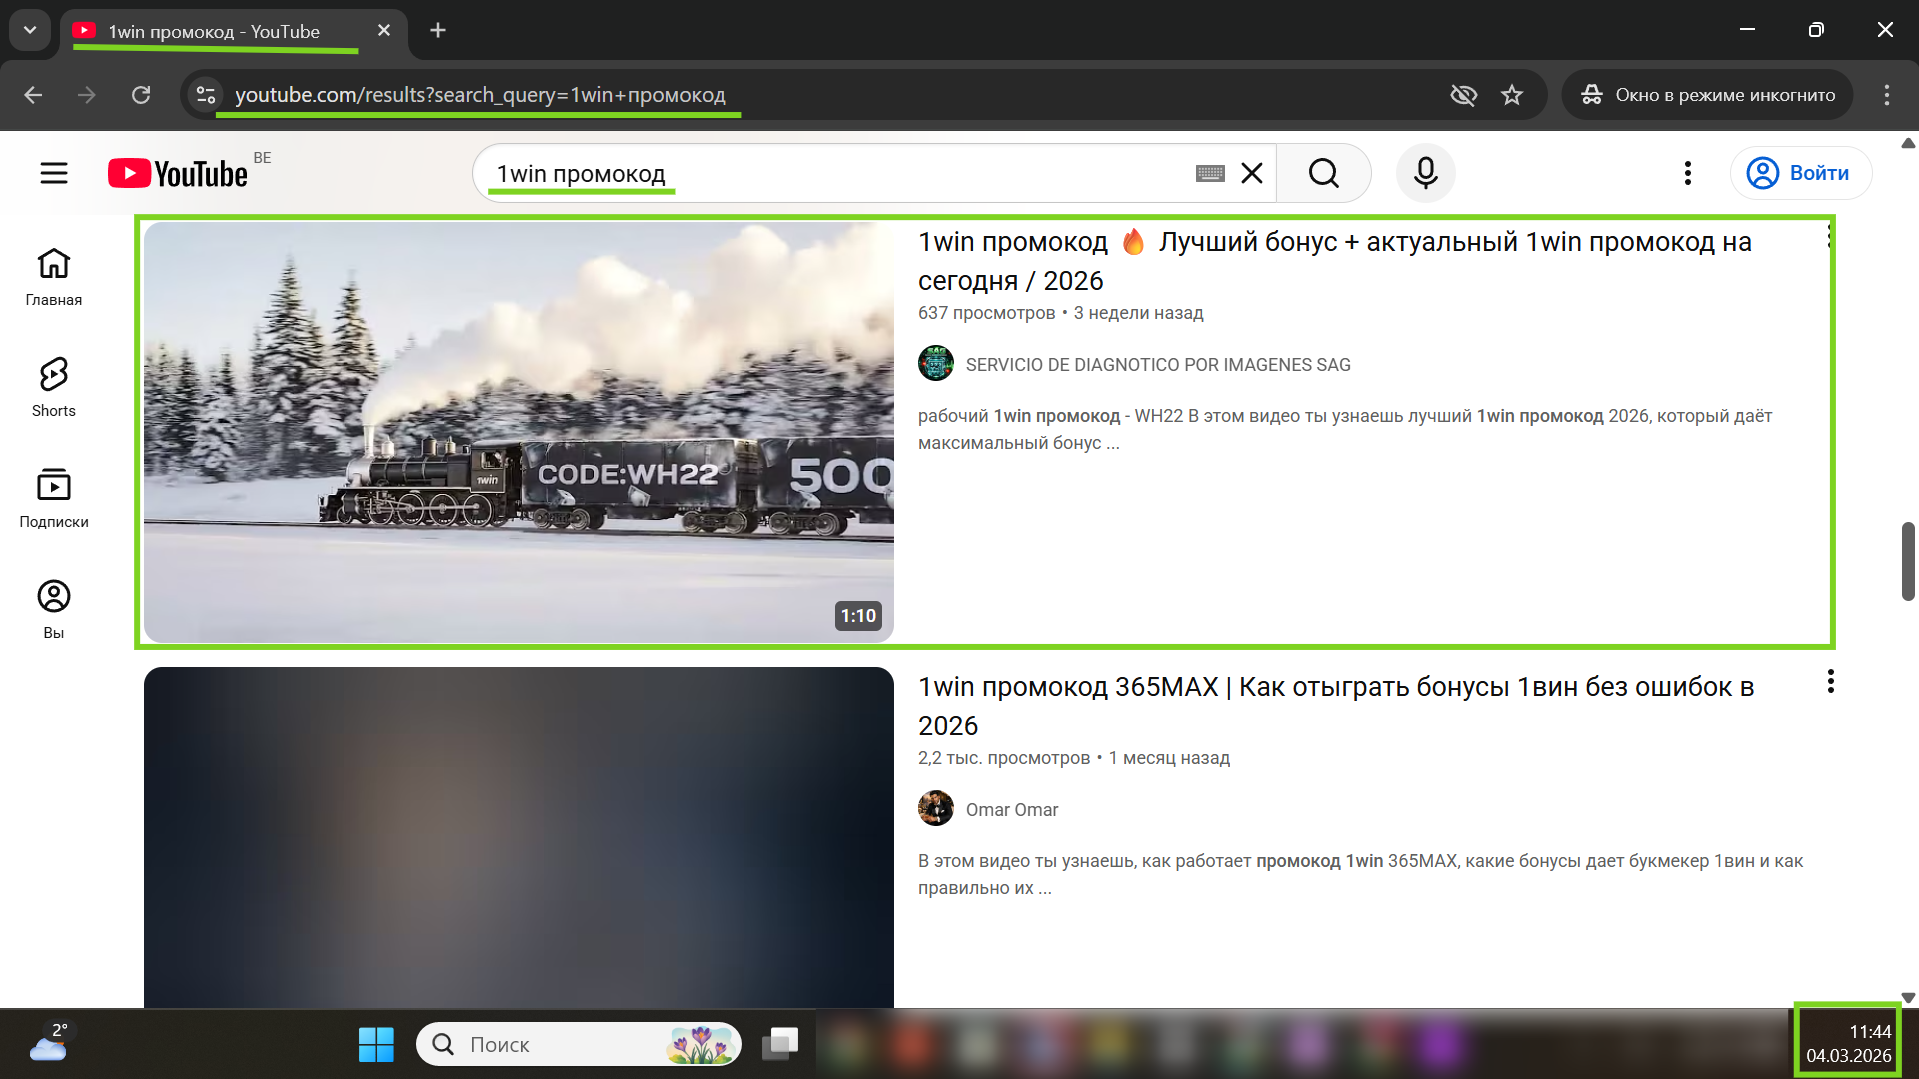Open the incognito window indicator button
Viewport: 1919px width, 1079px height.
click(1707, 95)
